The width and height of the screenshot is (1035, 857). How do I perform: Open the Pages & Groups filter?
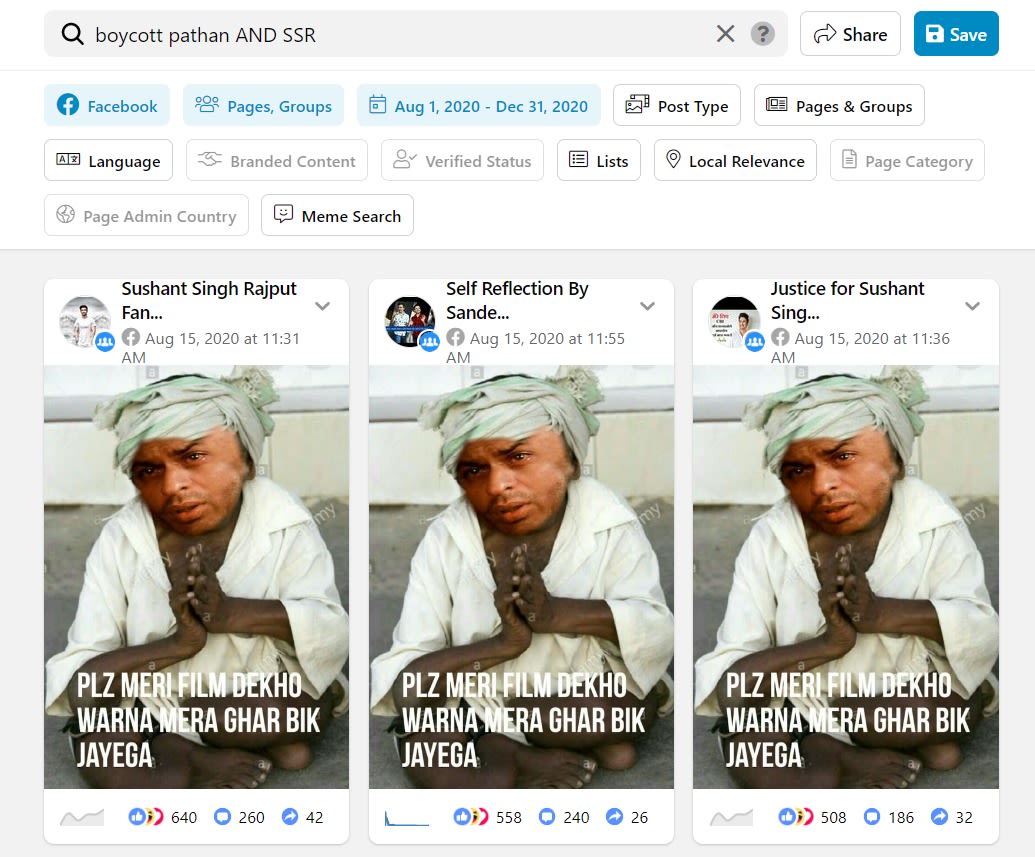pos(839,106)
